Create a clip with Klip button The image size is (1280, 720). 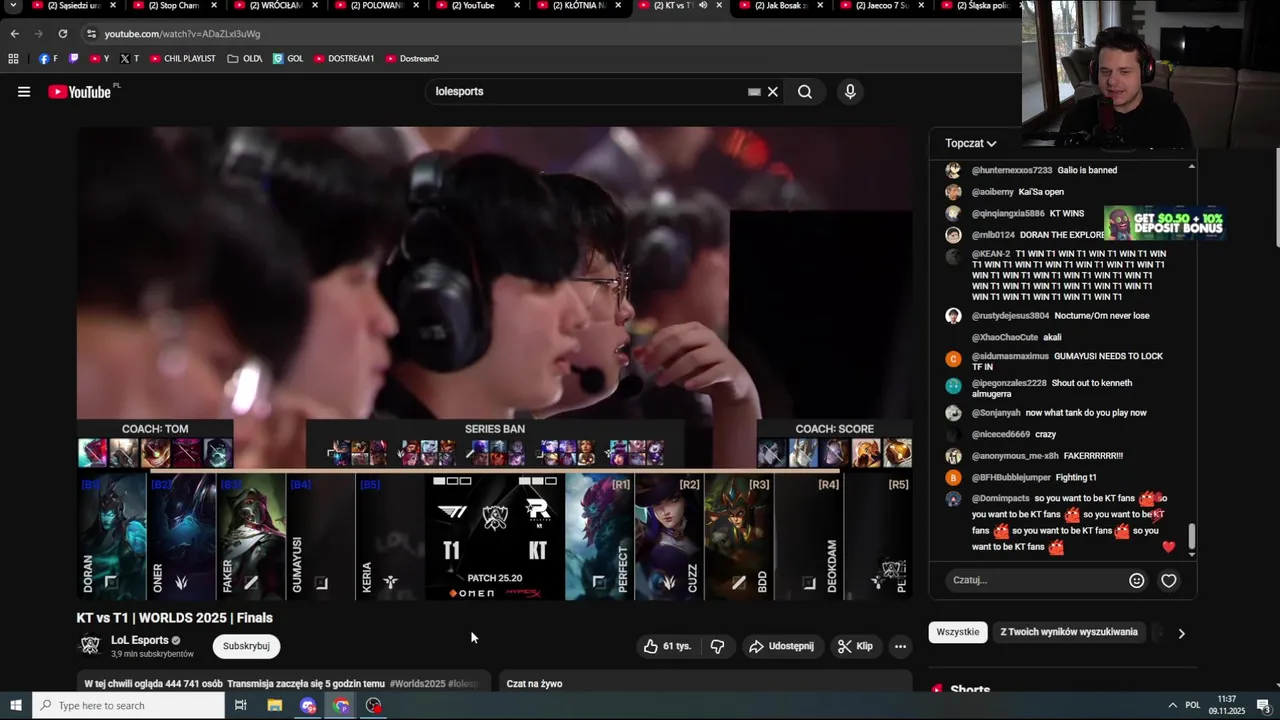click(x=856, y=646)
